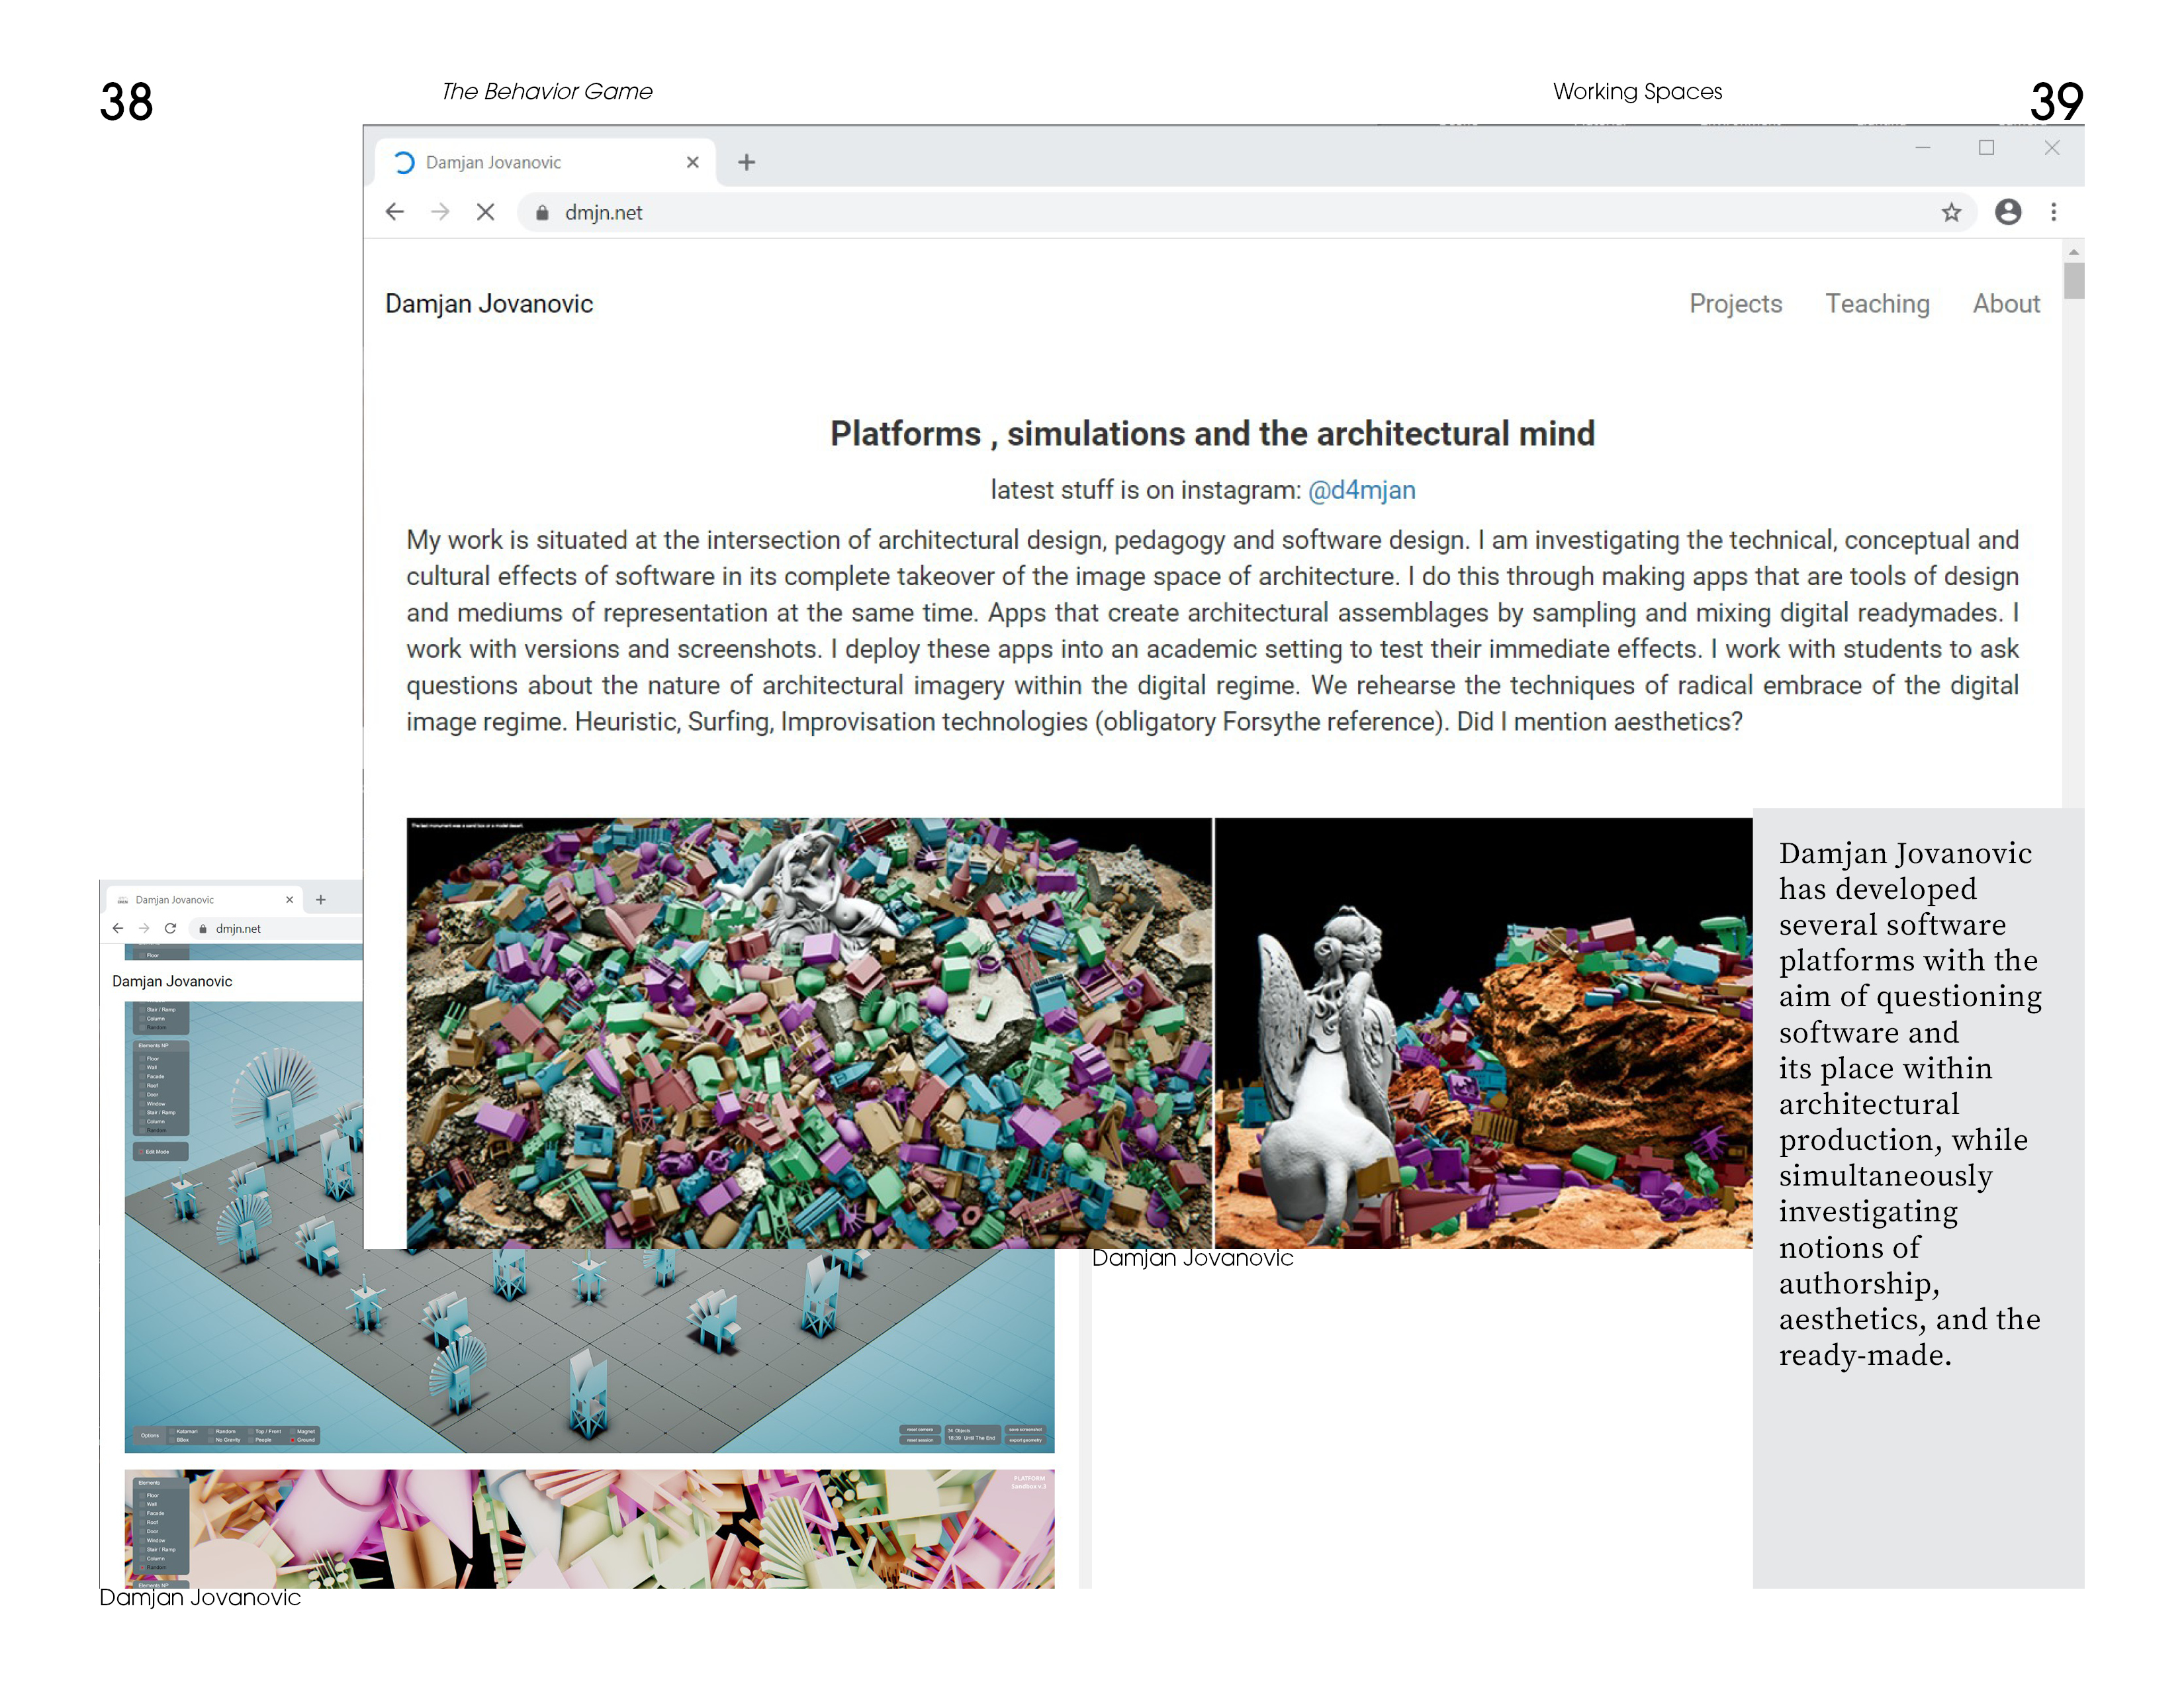Reload the page in the small browser window
This screenshot has width=2184, height=1688.
[x=170, y=928]
